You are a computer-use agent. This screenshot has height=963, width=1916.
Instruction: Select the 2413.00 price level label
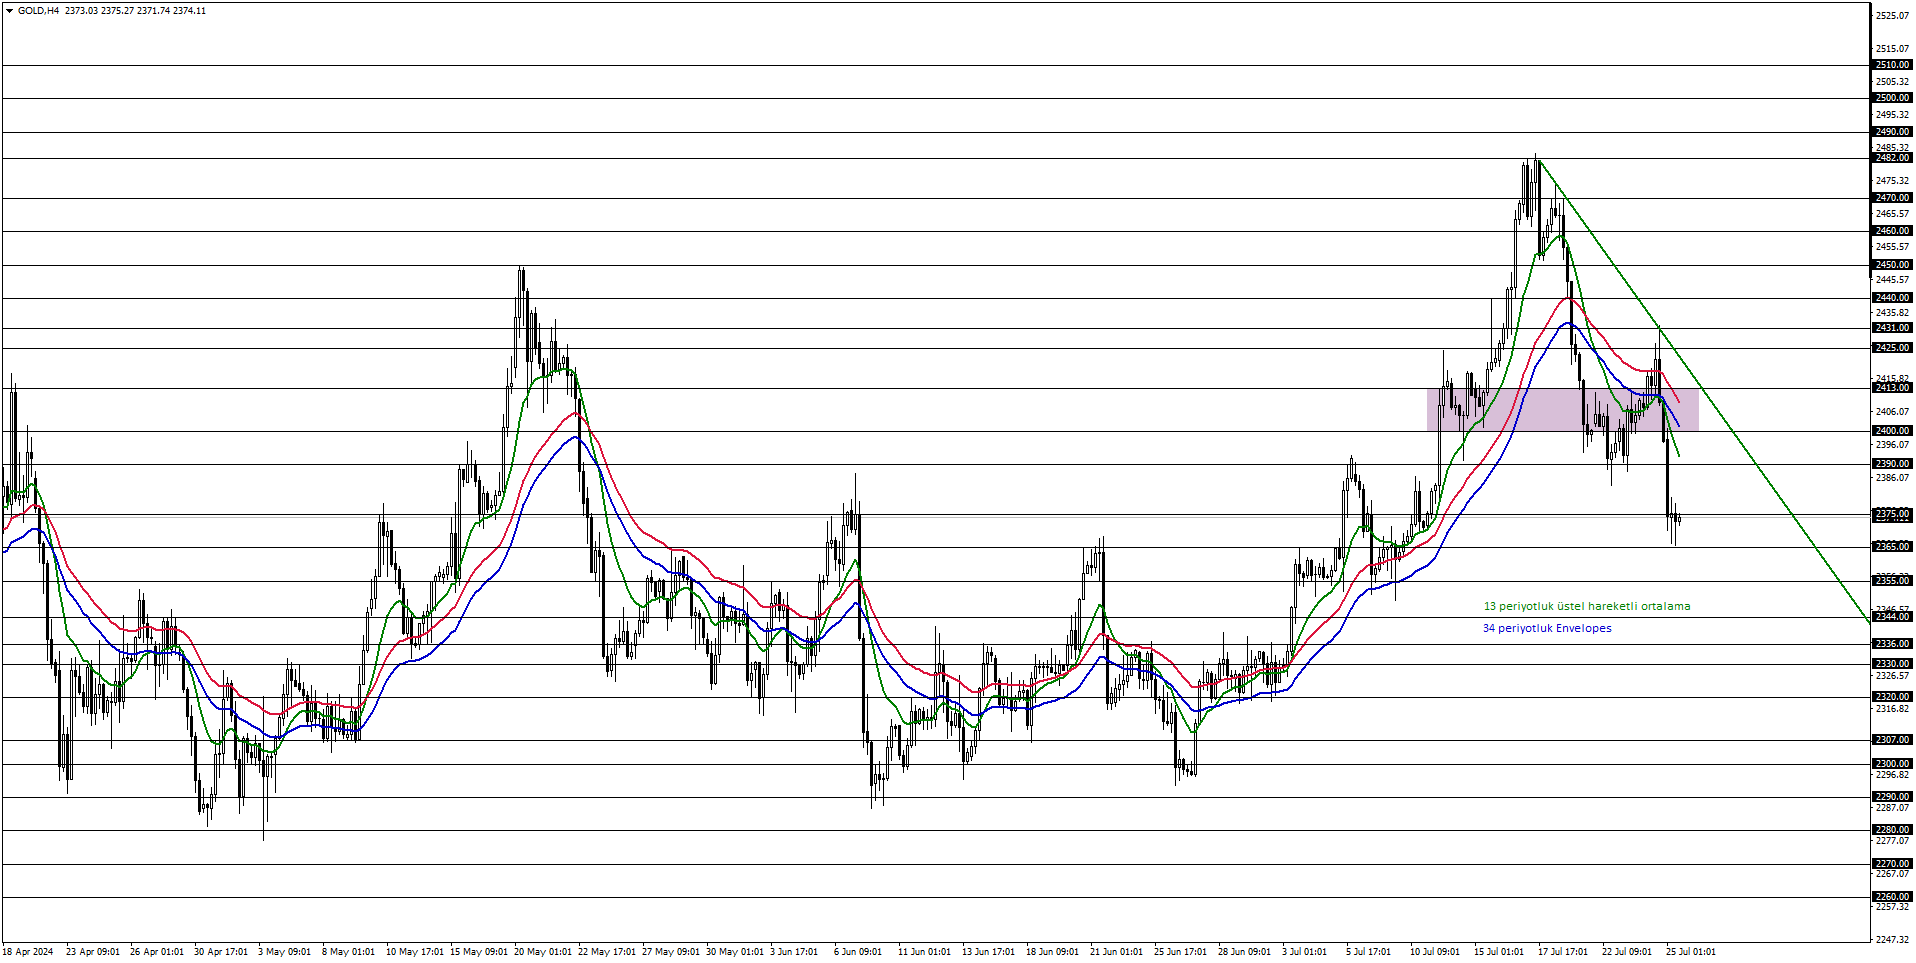coord(1892,388)
